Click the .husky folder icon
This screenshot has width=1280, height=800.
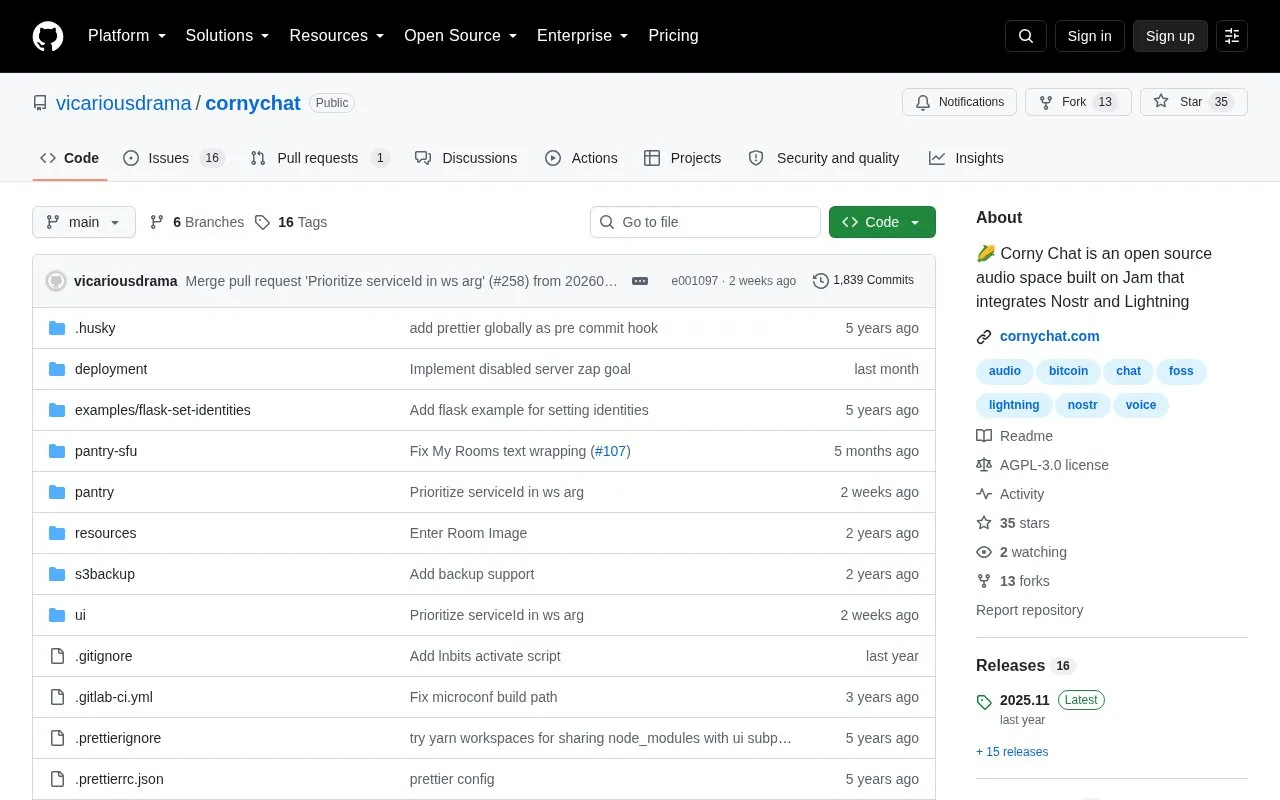57,328
